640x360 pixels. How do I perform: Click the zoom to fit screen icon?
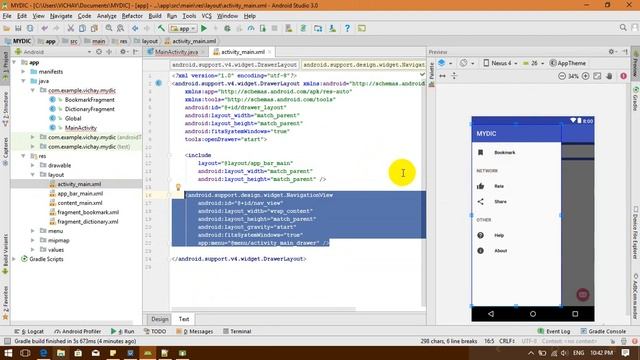[597, 76]
